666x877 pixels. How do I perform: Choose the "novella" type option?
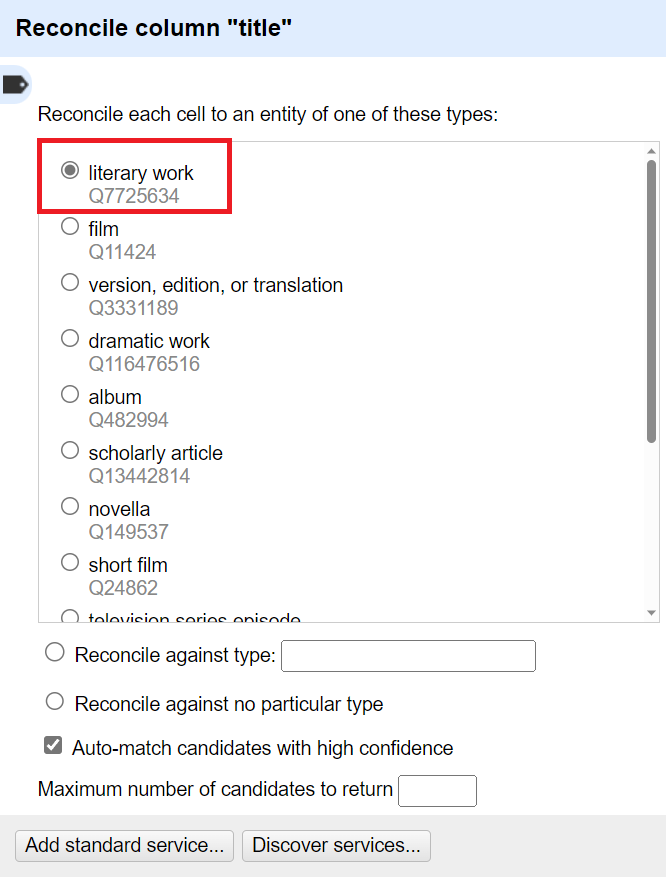(70, 507)
